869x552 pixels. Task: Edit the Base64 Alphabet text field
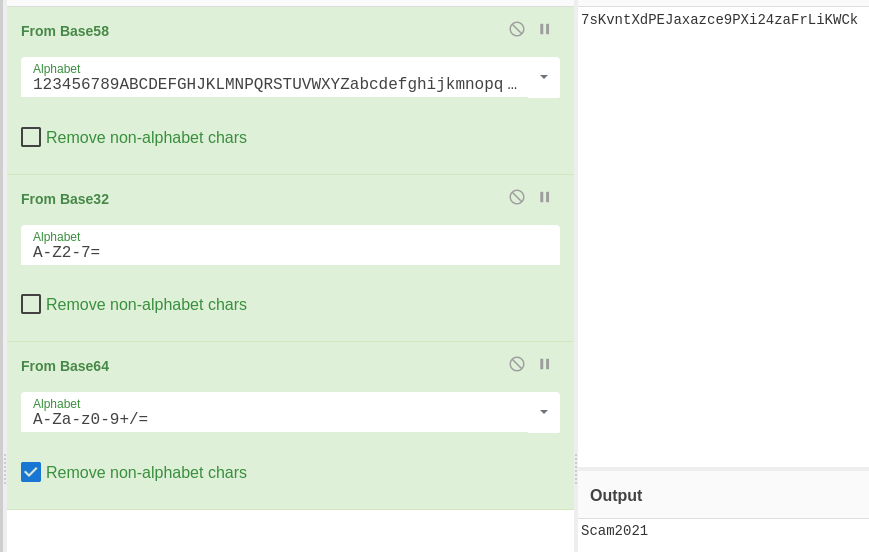(x=270, y=419)
